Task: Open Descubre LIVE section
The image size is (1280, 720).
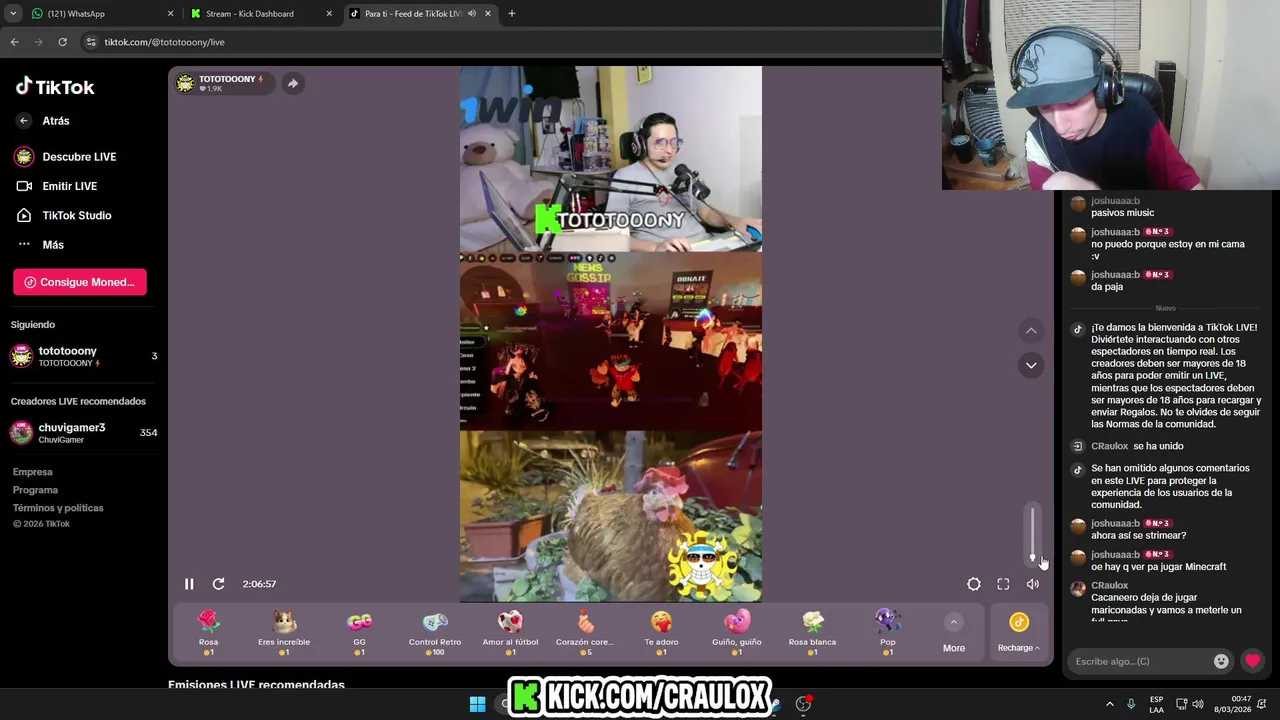Action: pyautogui.click(x=65, y=157)
